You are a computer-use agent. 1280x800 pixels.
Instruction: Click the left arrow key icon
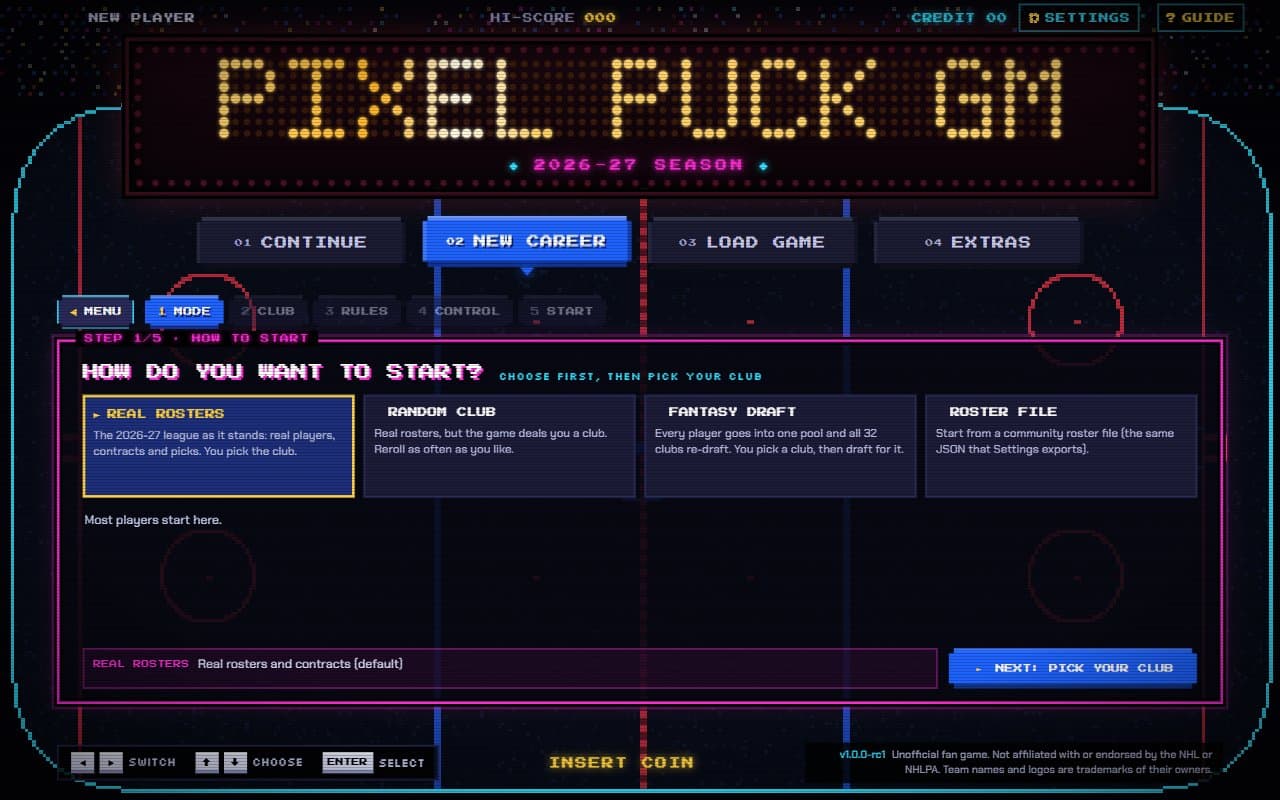point(84,762)
